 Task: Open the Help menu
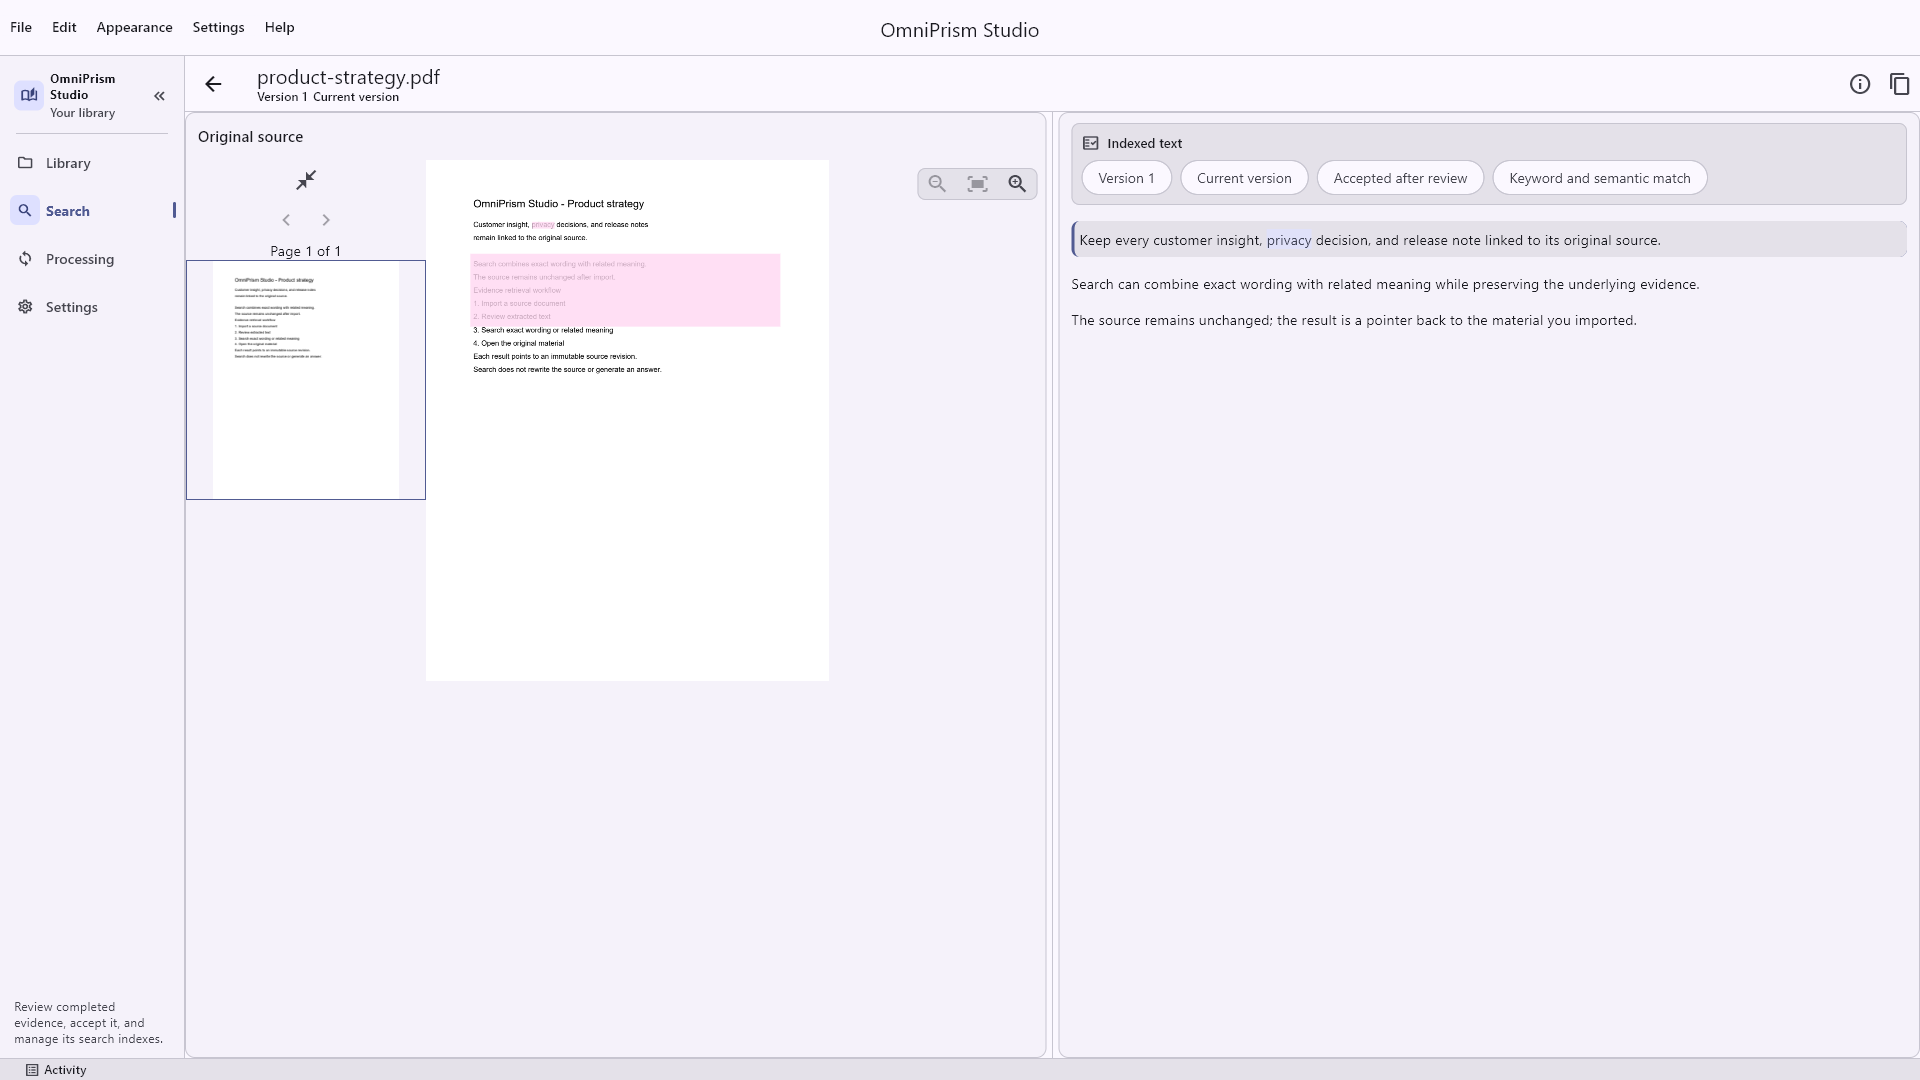pos(279,27)
